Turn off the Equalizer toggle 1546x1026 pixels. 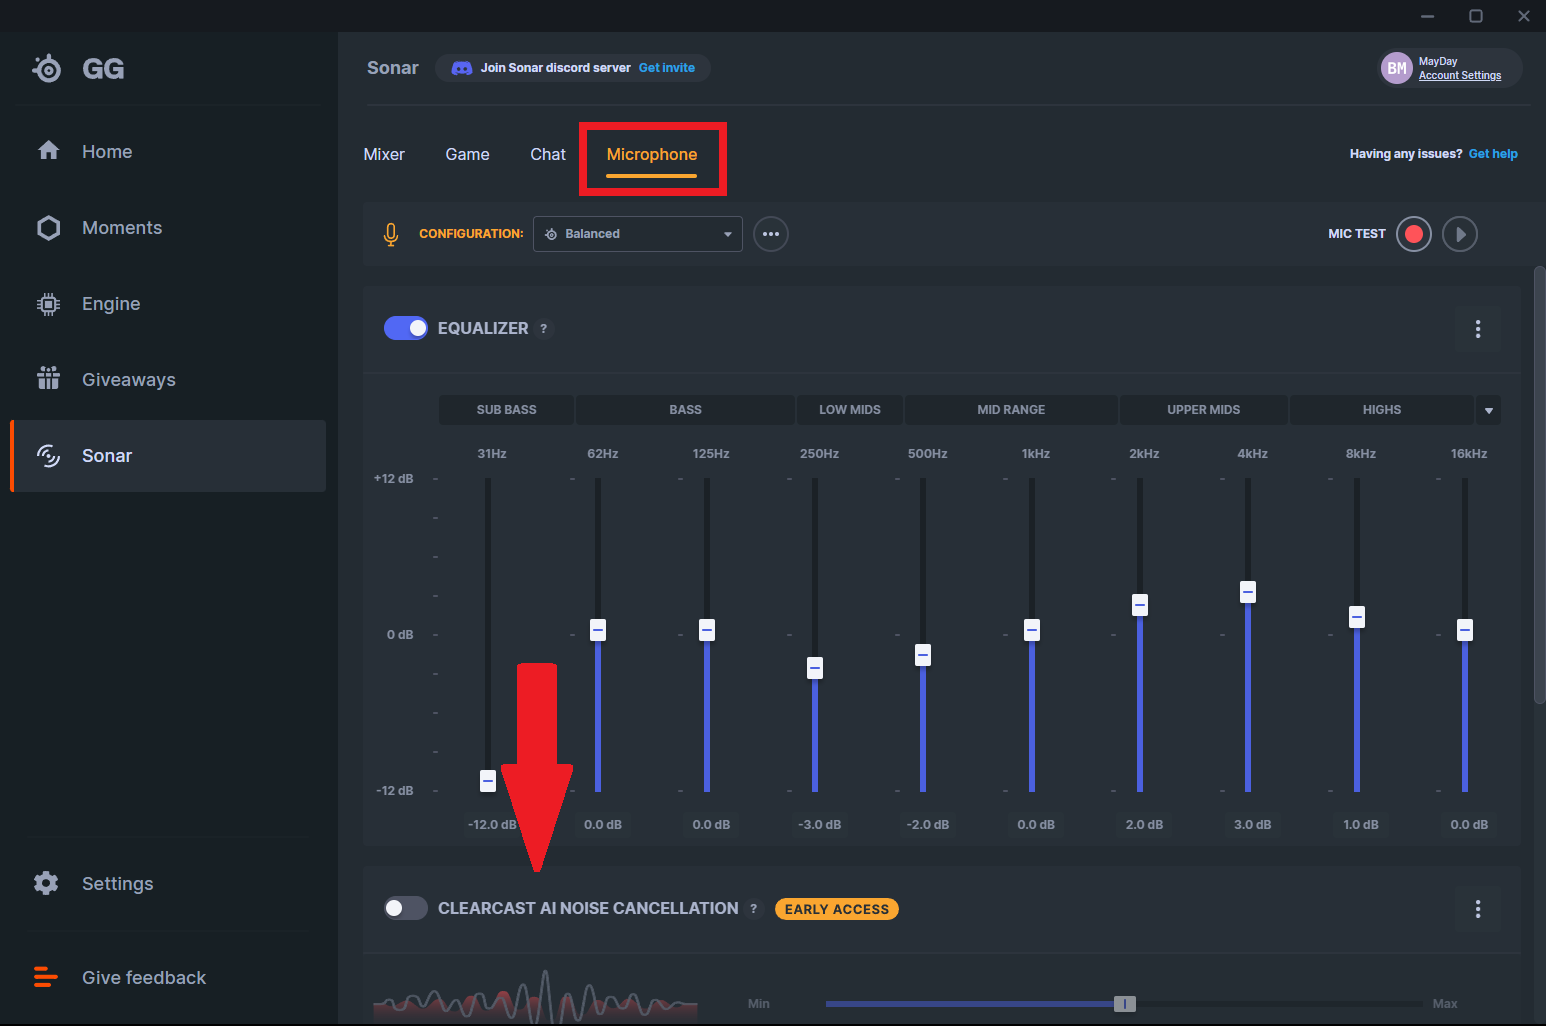(405, 328)
